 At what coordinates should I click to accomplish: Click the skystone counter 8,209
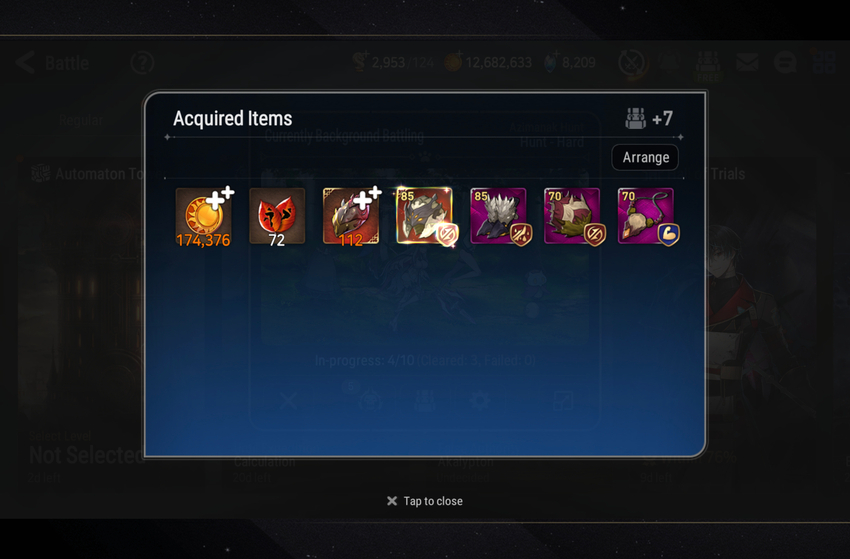point(578,63)
